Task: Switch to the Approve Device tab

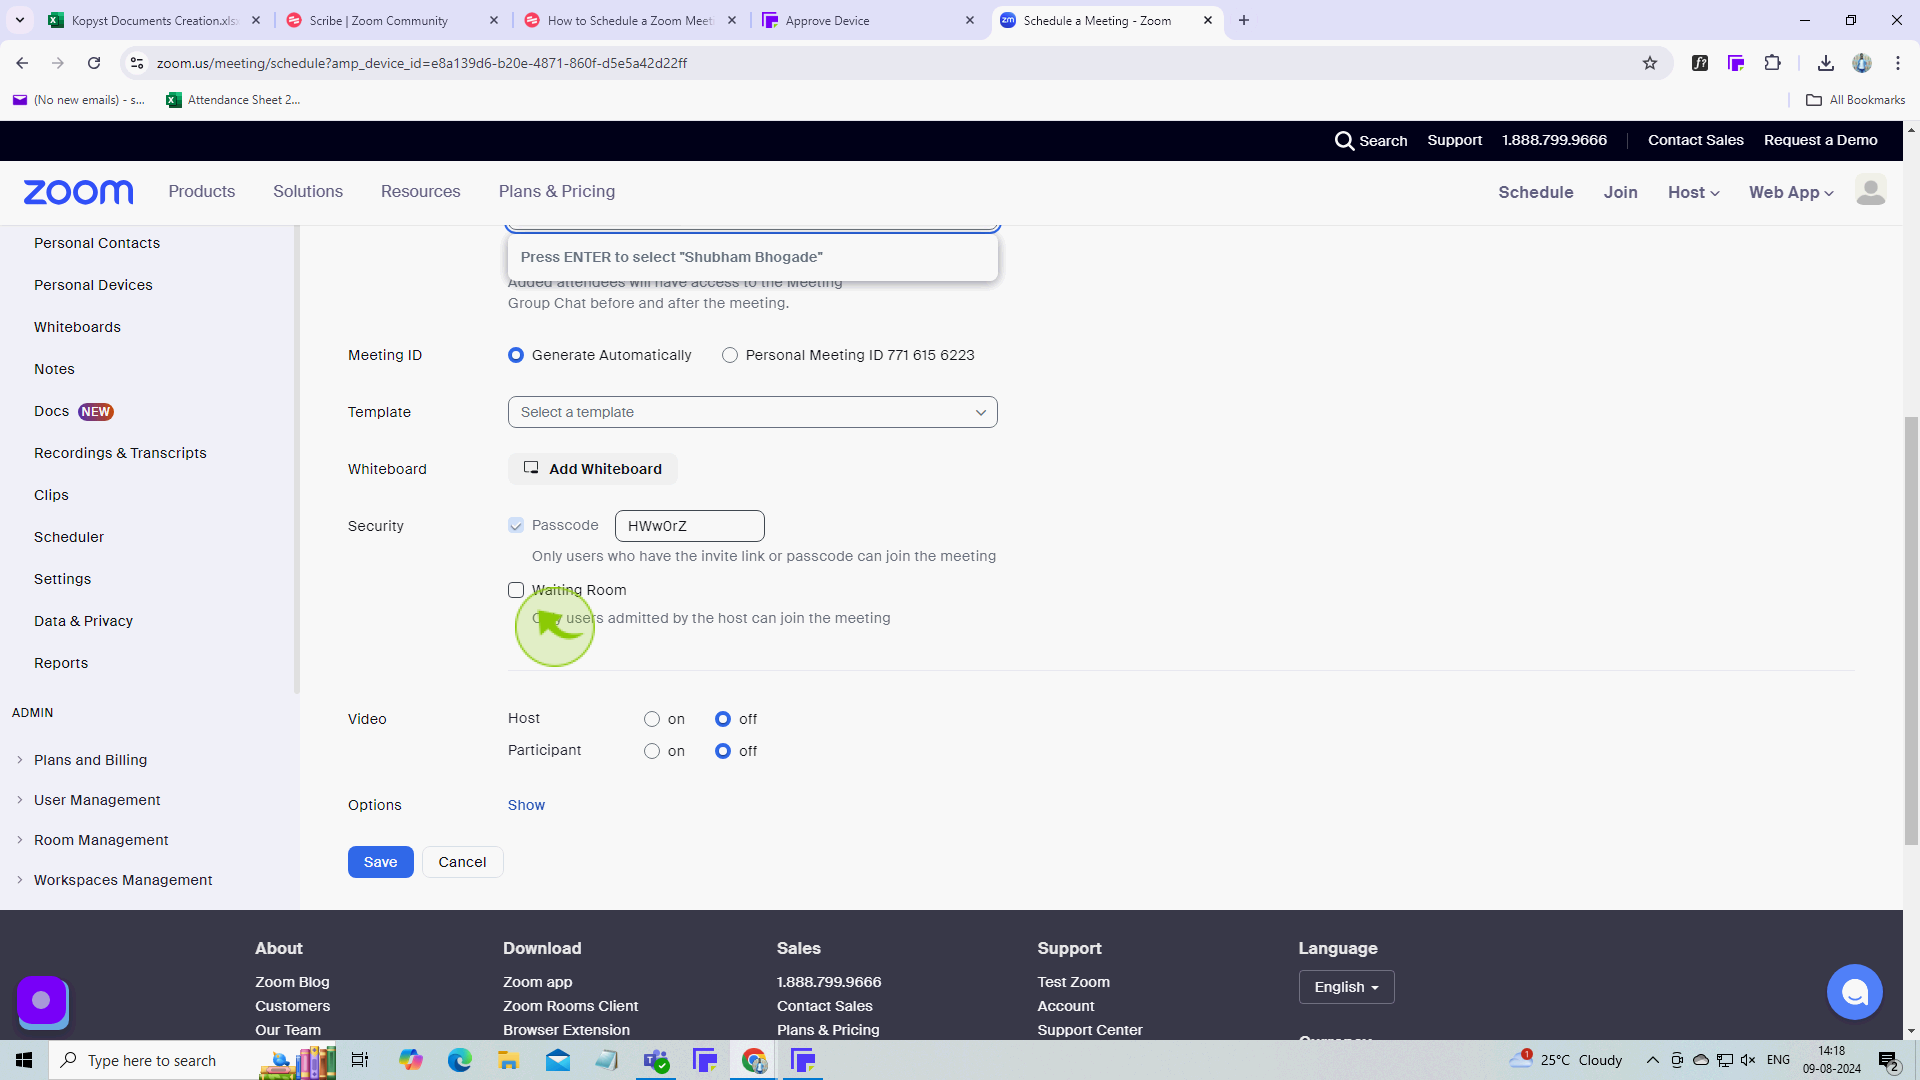Action: click(x=868, y=20)
